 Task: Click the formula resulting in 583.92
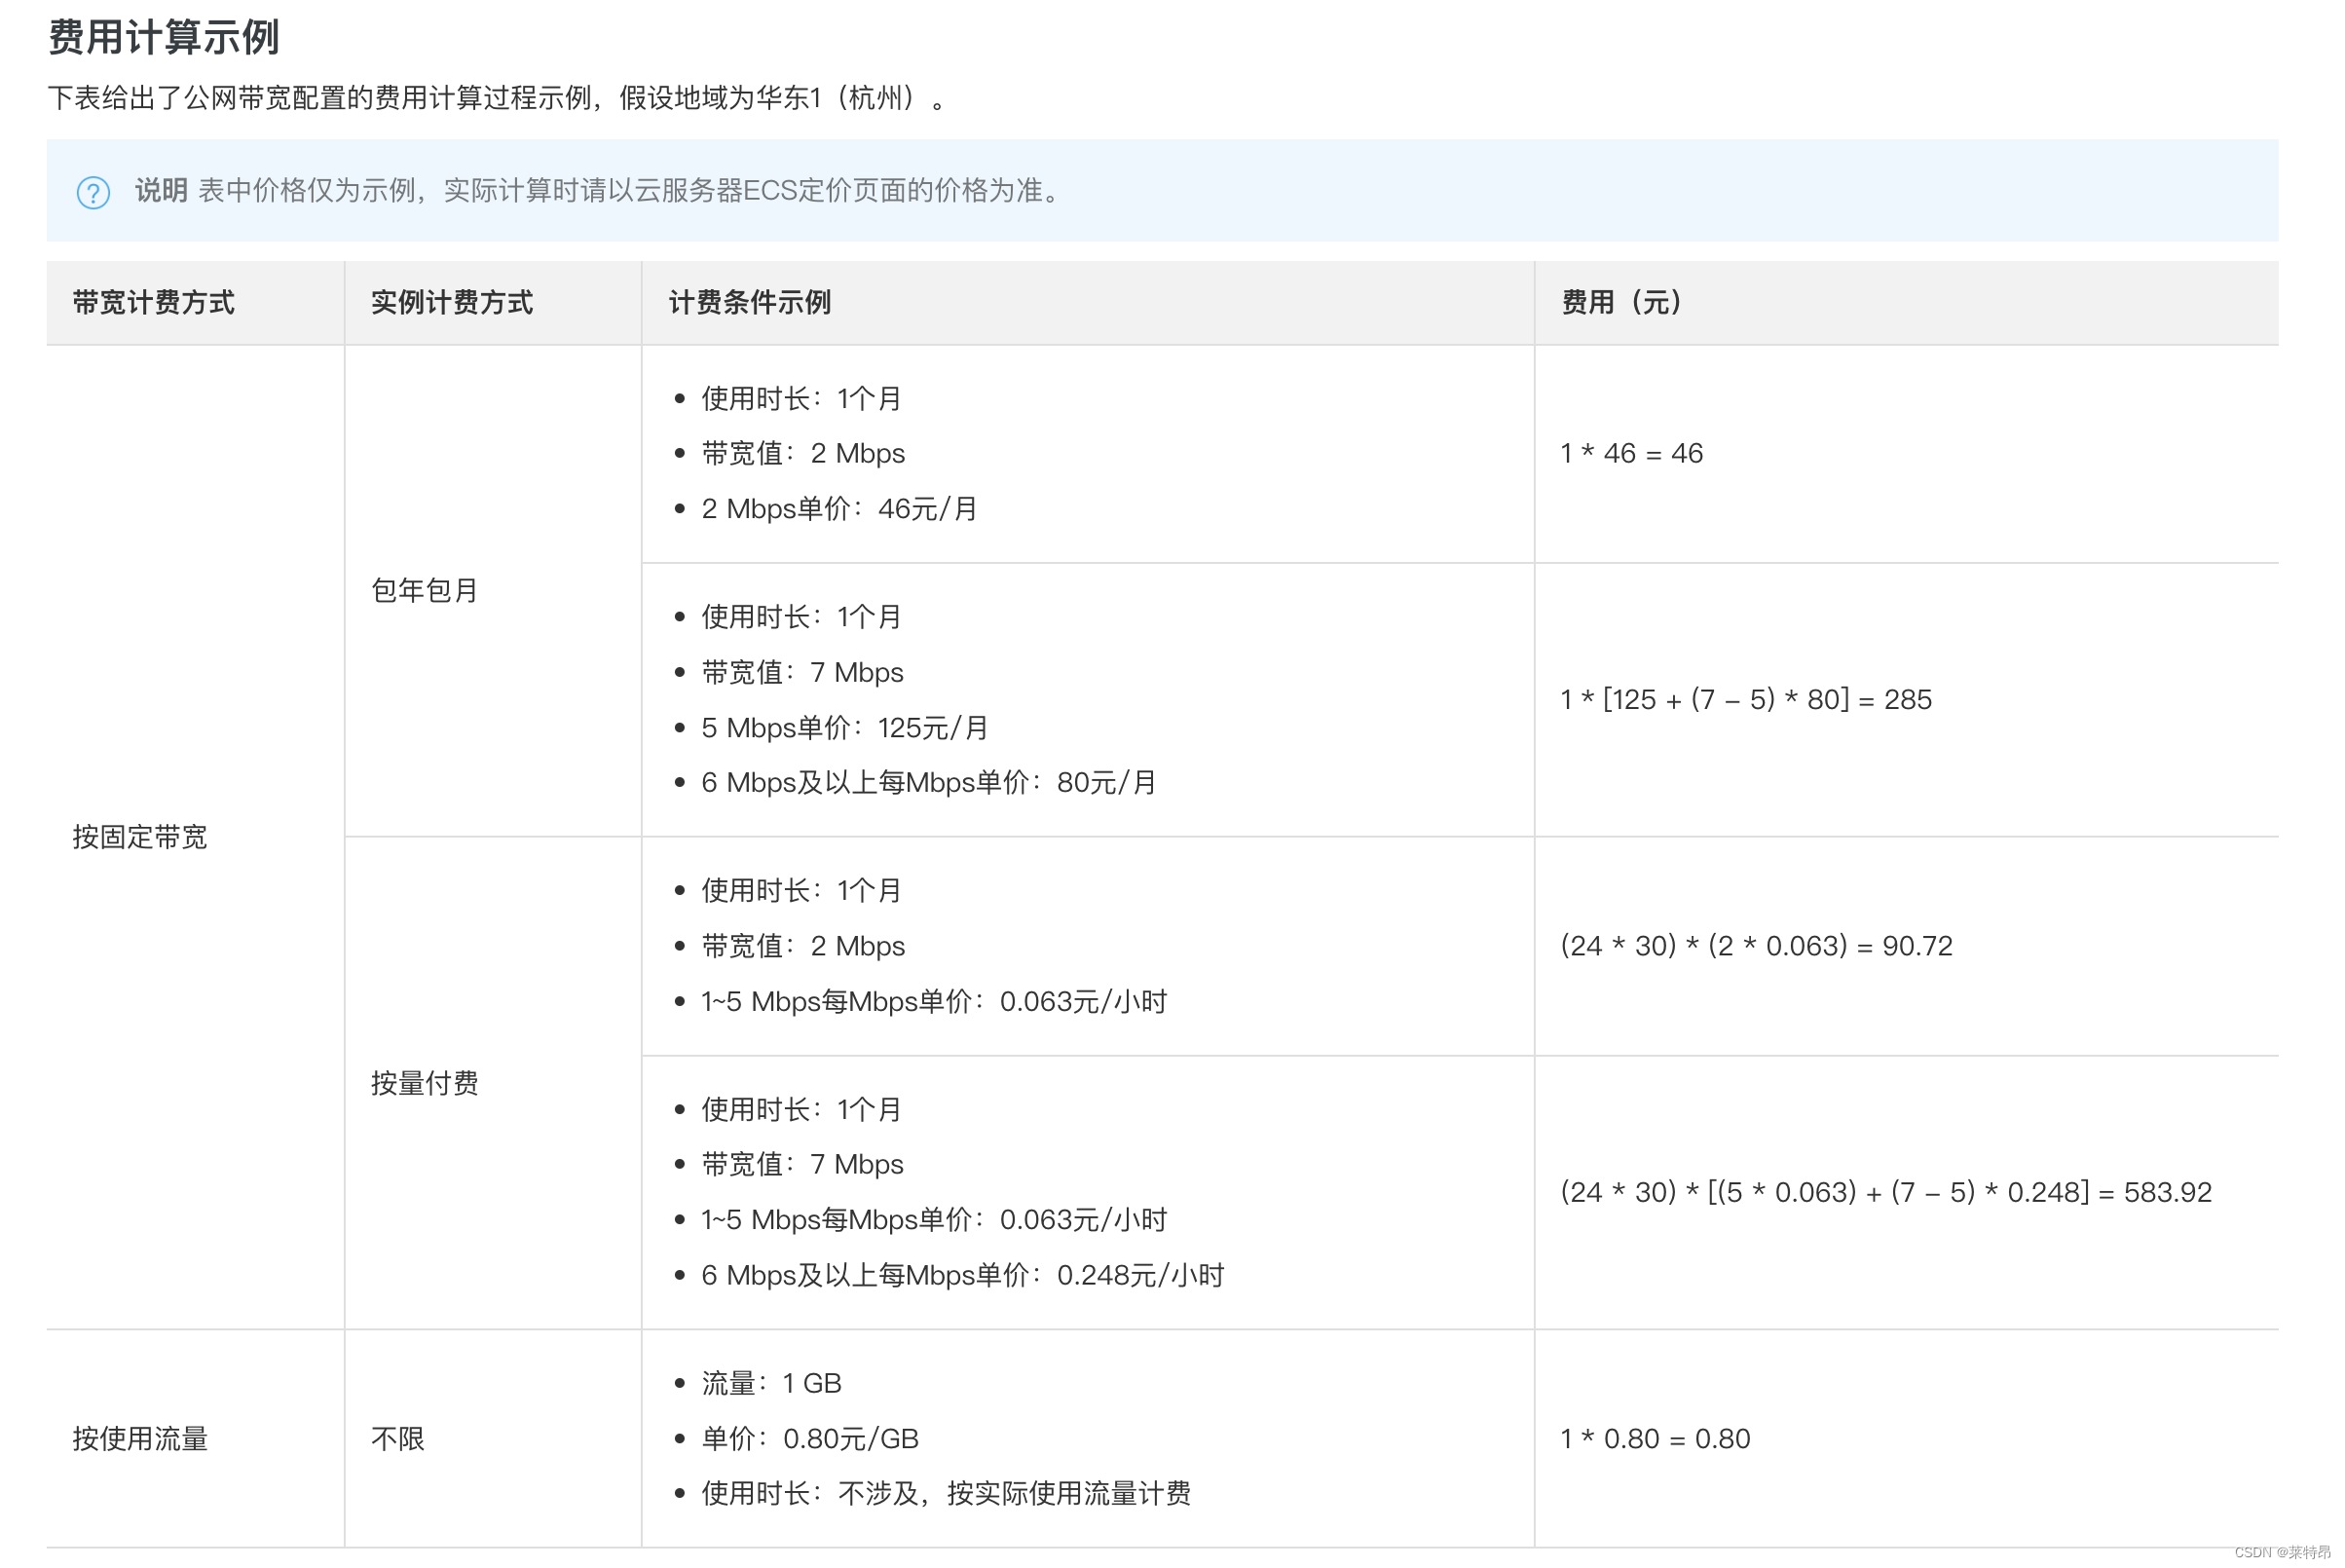(1885, 1192)
